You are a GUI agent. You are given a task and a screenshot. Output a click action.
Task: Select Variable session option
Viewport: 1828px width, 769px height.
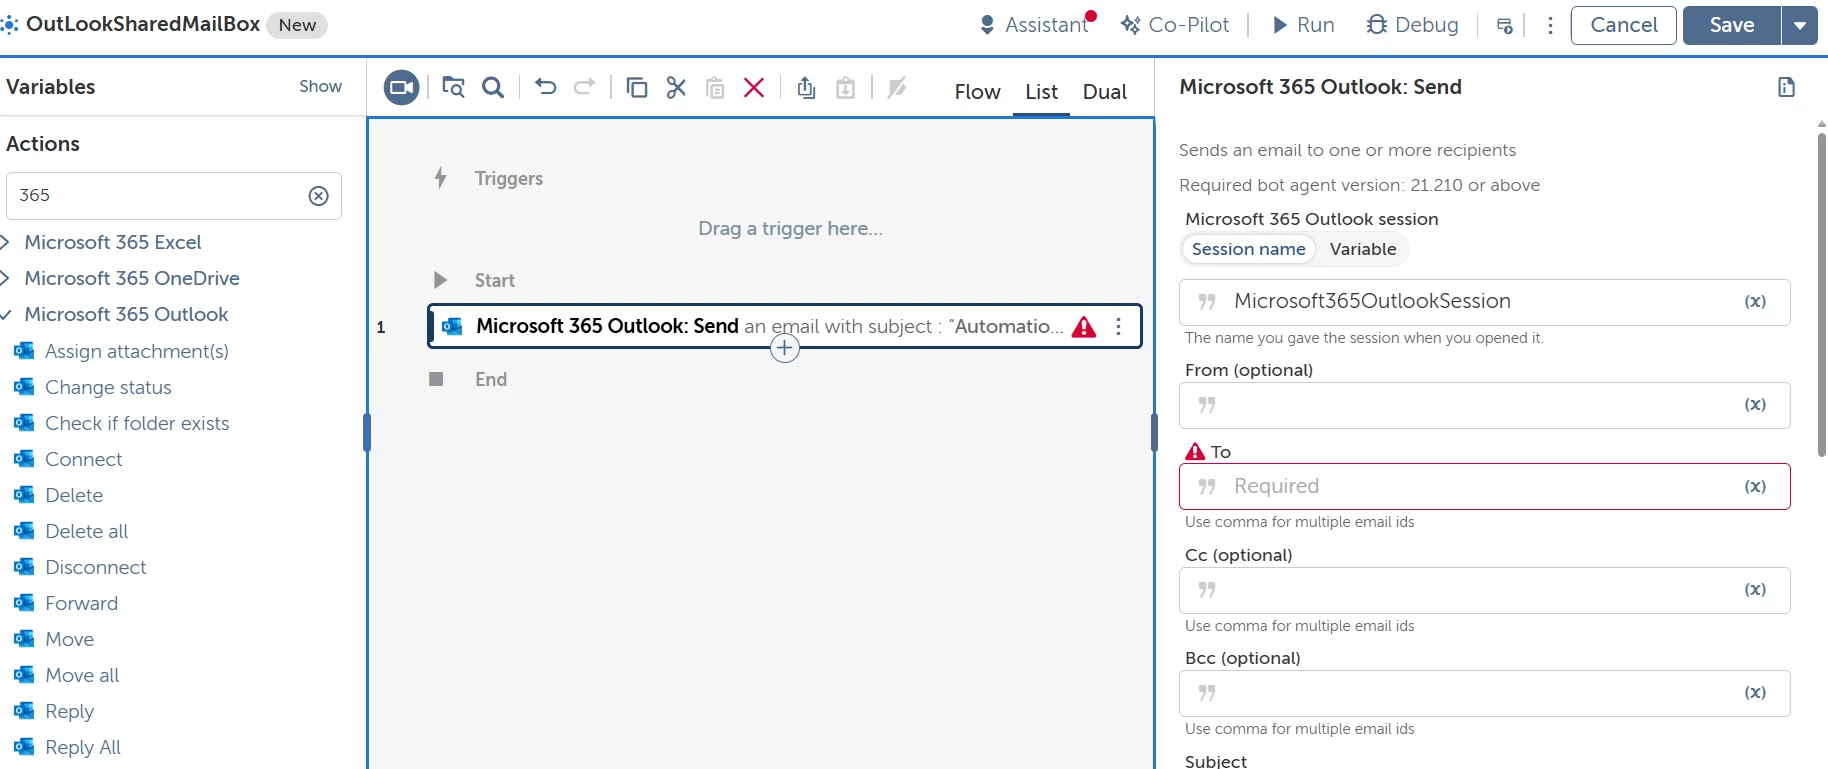(x=1363, y=249)
